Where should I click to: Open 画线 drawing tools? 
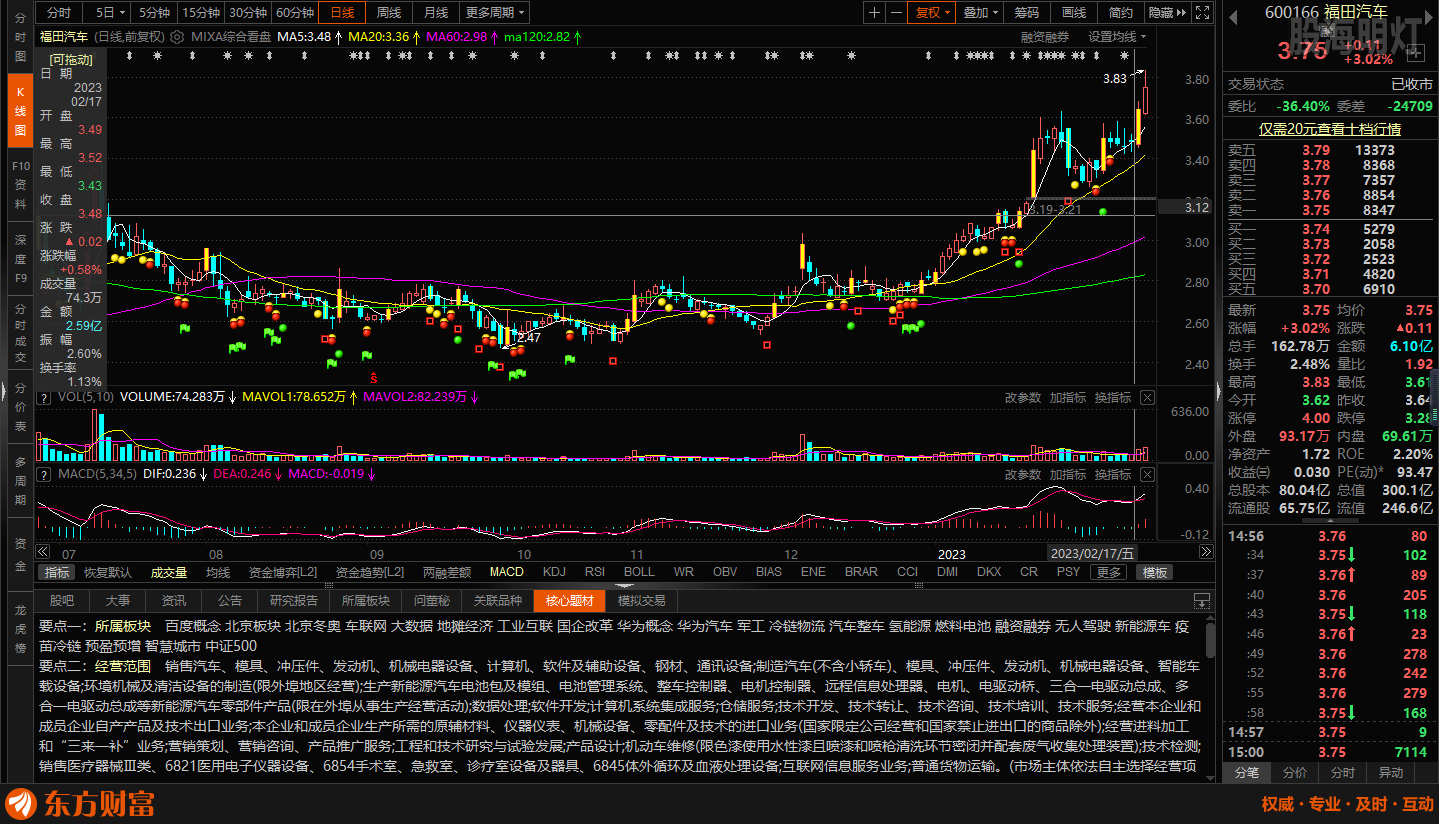click(x=1074, y=12)
